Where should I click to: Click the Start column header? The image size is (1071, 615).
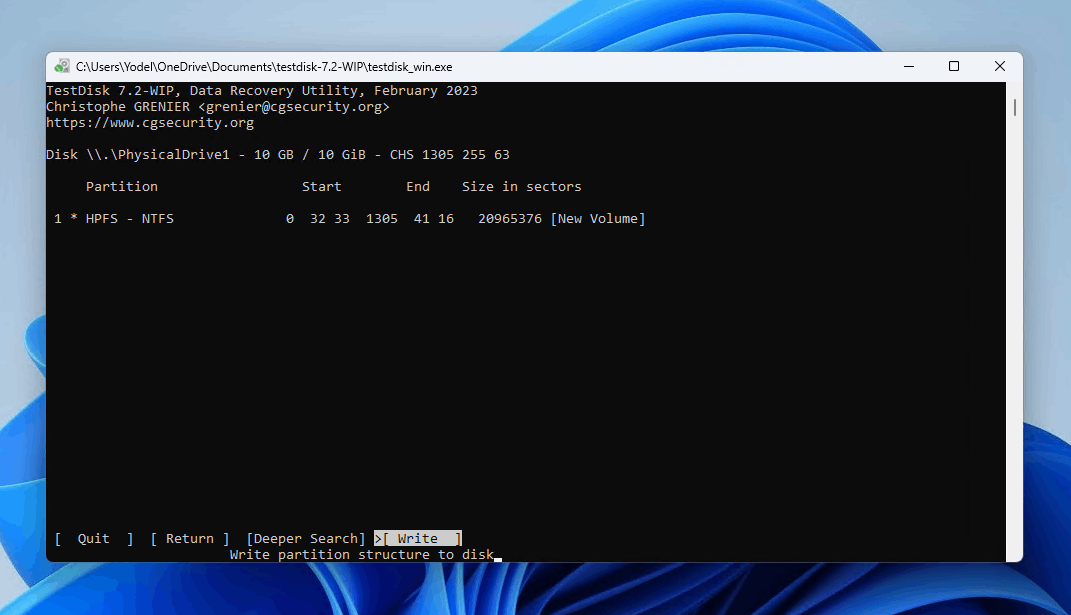pos(322,187)
